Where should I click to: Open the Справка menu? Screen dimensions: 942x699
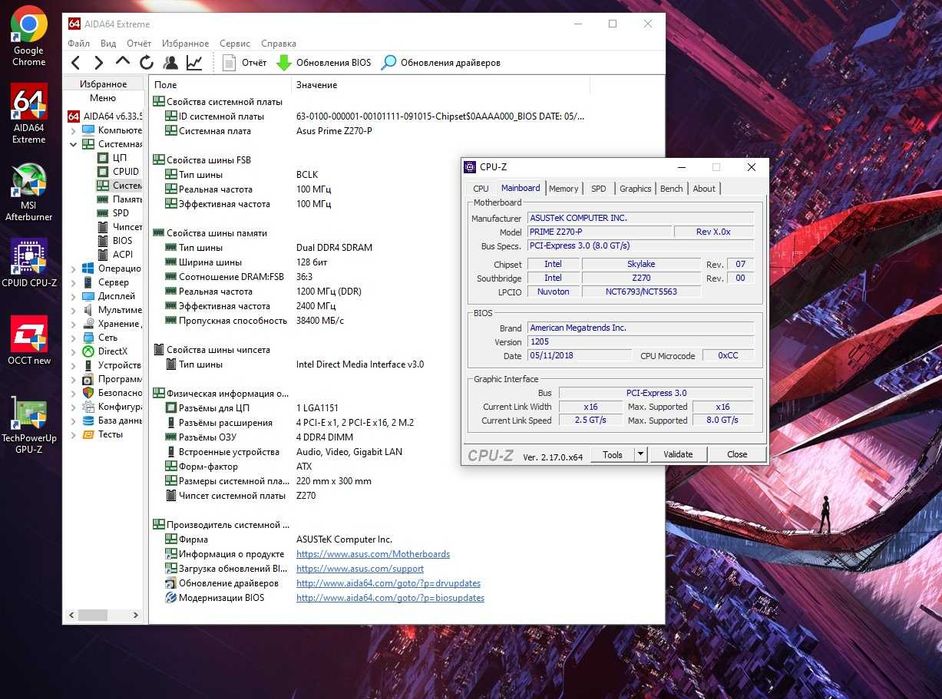click(278, 43)
